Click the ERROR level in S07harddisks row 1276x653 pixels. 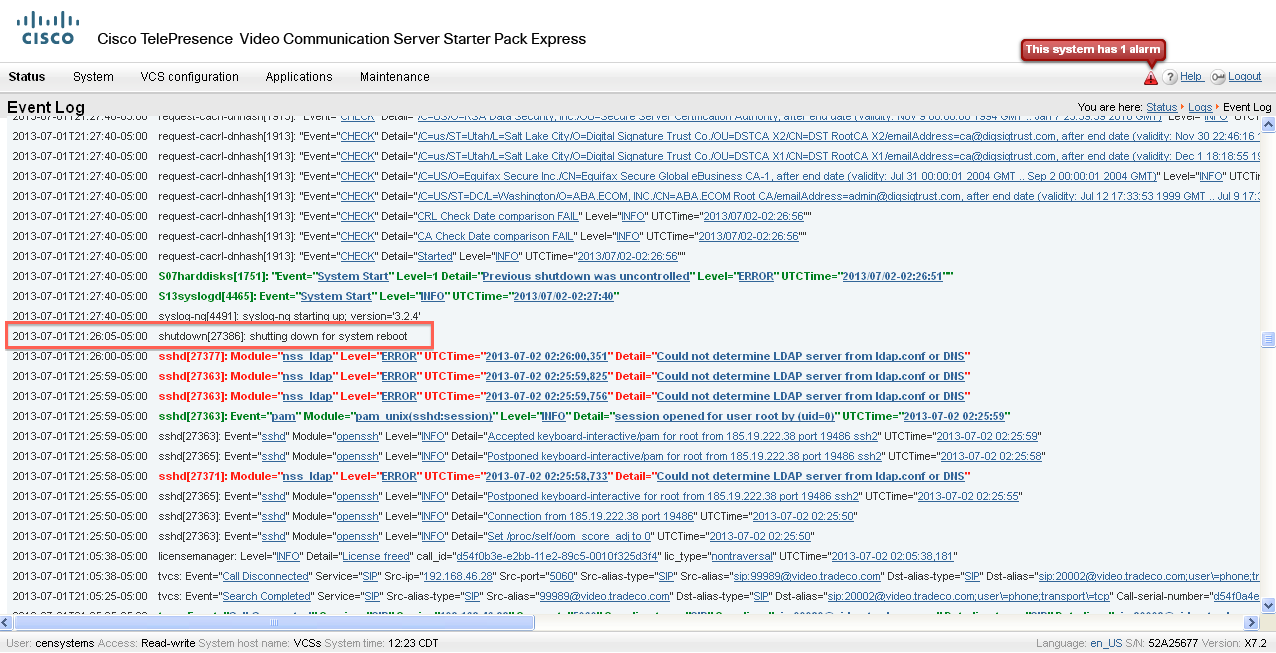click(x=754, y=276)
